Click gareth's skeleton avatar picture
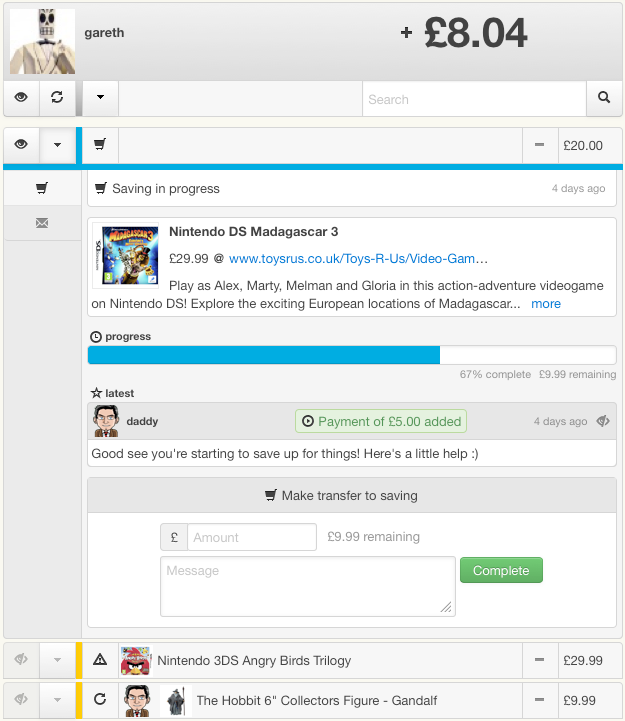The image size is (625, 721). pos(42,41)
